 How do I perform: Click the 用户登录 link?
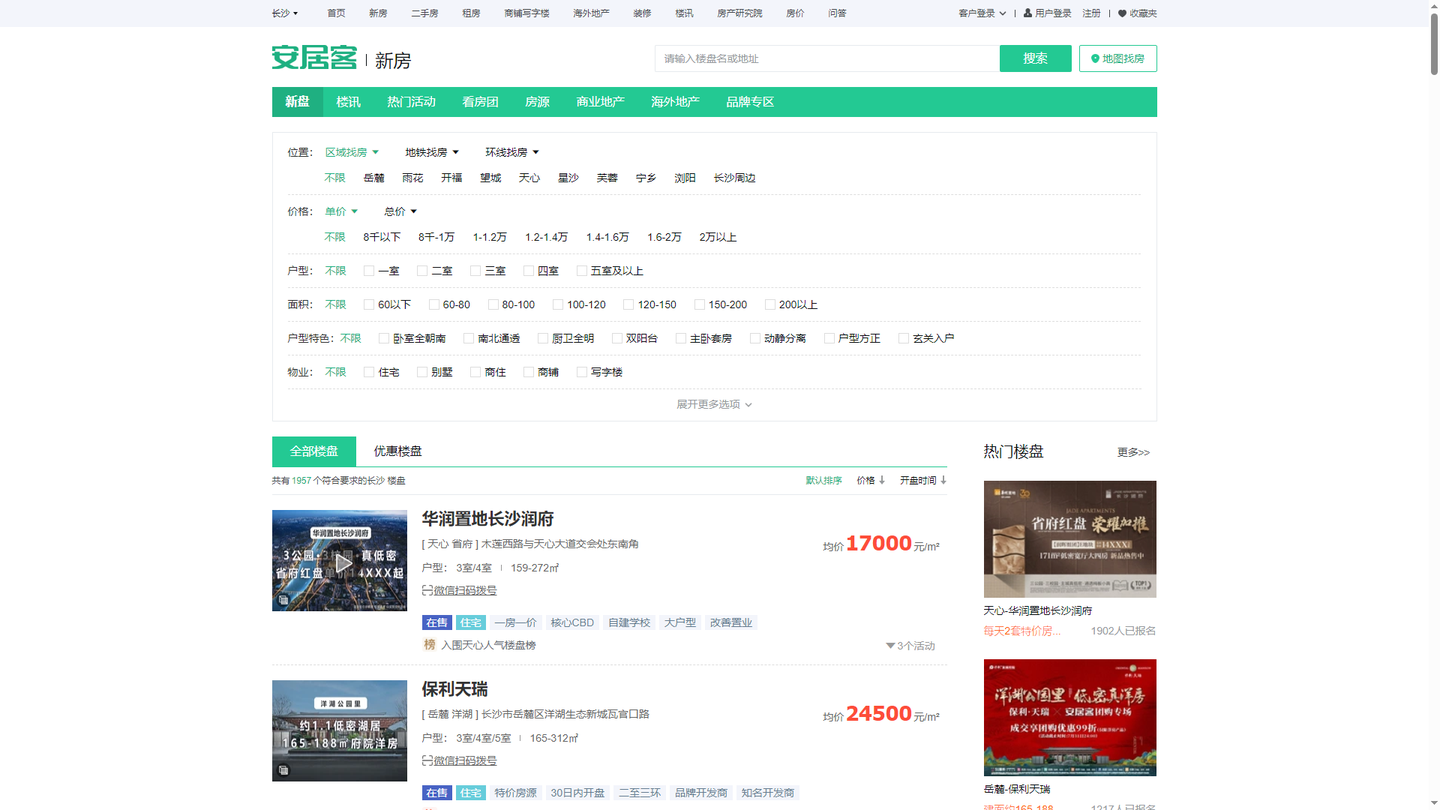[1047, 13]
